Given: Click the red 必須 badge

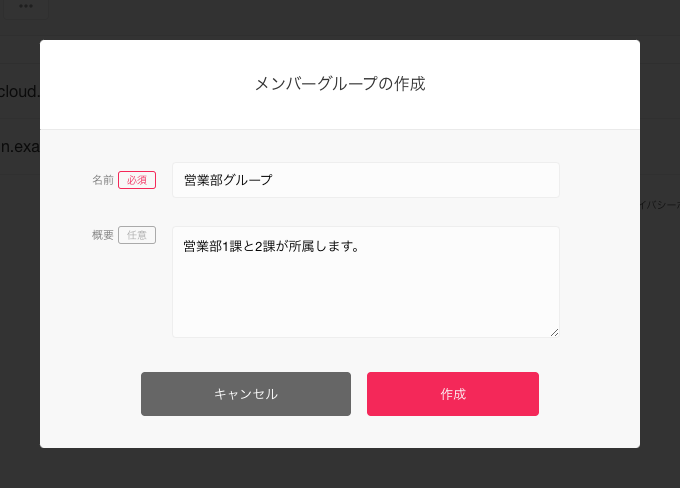Looking at the screenshot, I should pos(137,180).
